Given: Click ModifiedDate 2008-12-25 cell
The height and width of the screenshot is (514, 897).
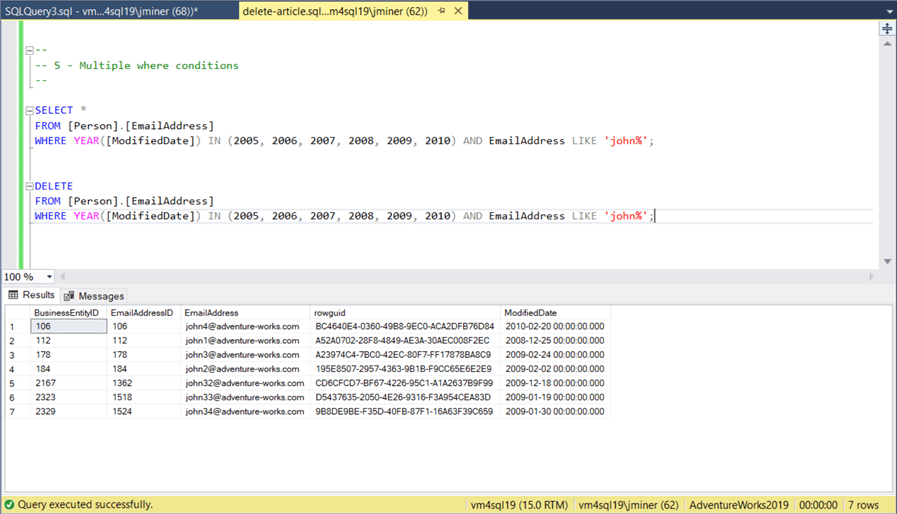Looking at the screenshot, I should pyautogui.click(x=555, y=341).
